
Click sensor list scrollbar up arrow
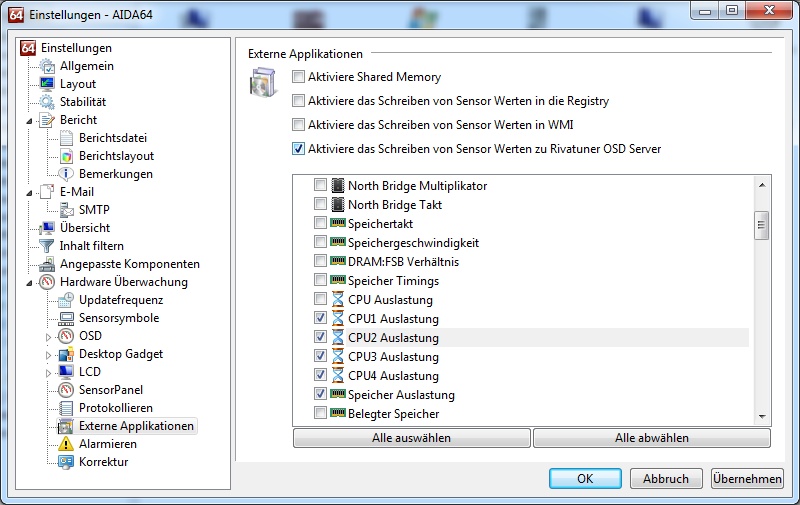tap(762, 185)
